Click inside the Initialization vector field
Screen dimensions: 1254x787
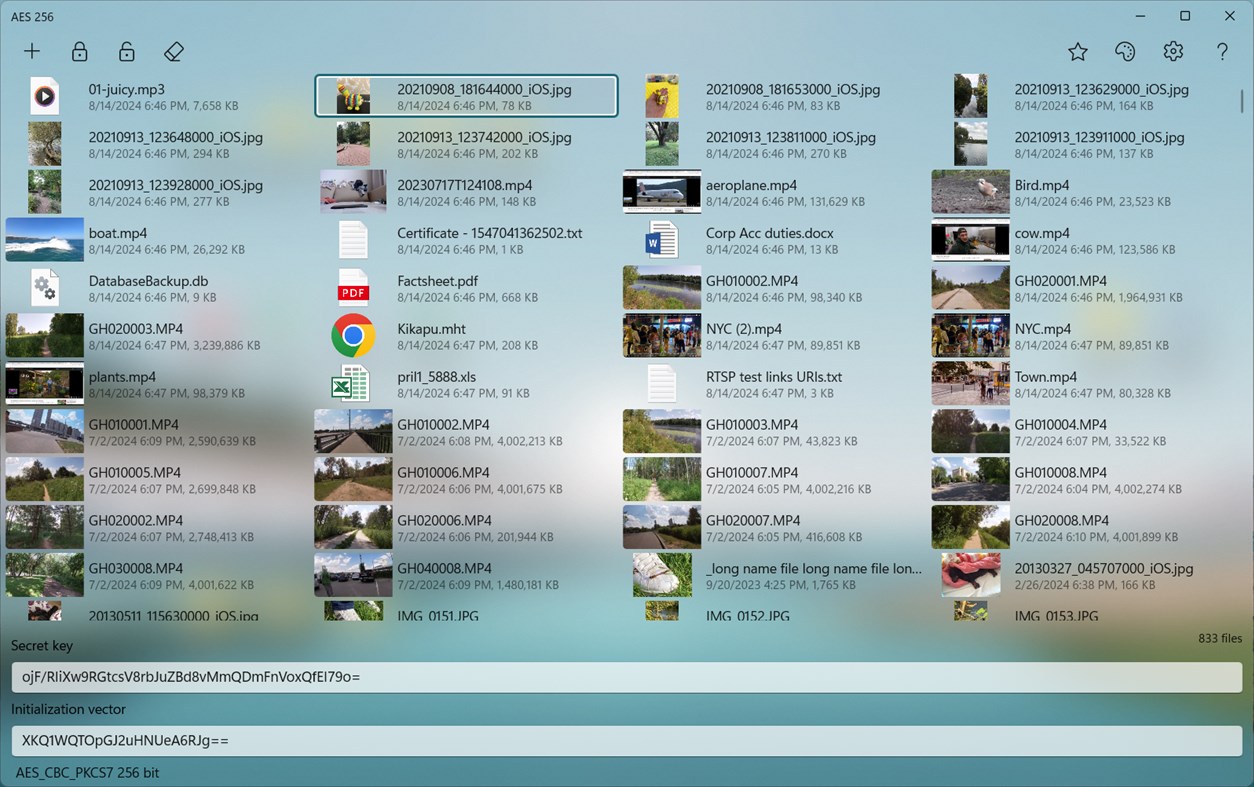(x=627, y=741)
